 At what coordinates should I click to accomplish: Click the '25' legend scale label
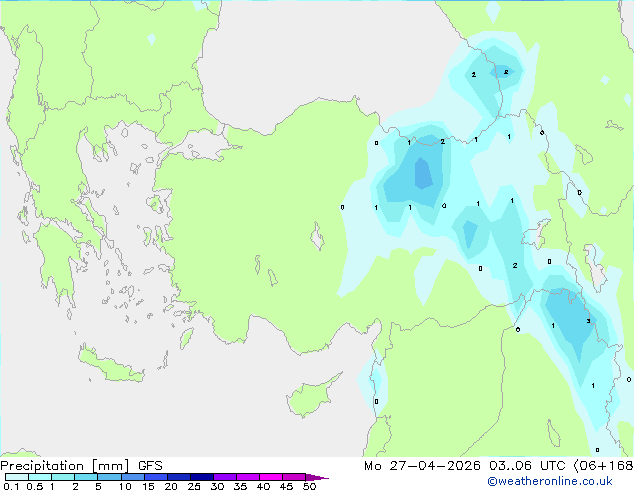[194, 486]
